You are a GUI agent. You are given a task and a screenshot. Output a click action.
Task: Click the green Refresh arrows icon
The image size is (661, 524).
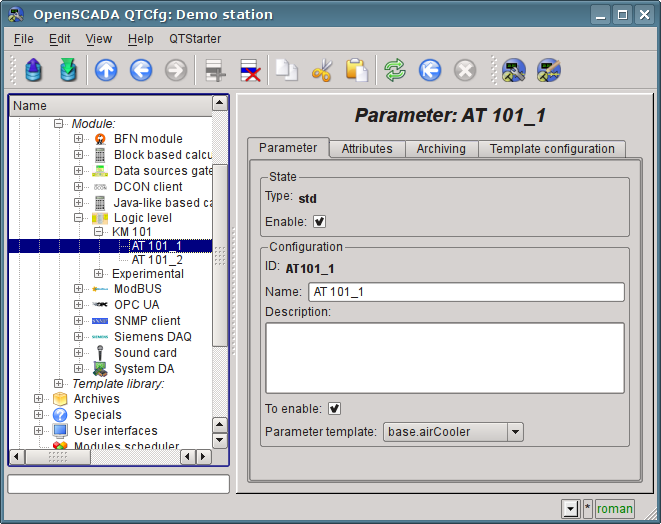[395, 70]
